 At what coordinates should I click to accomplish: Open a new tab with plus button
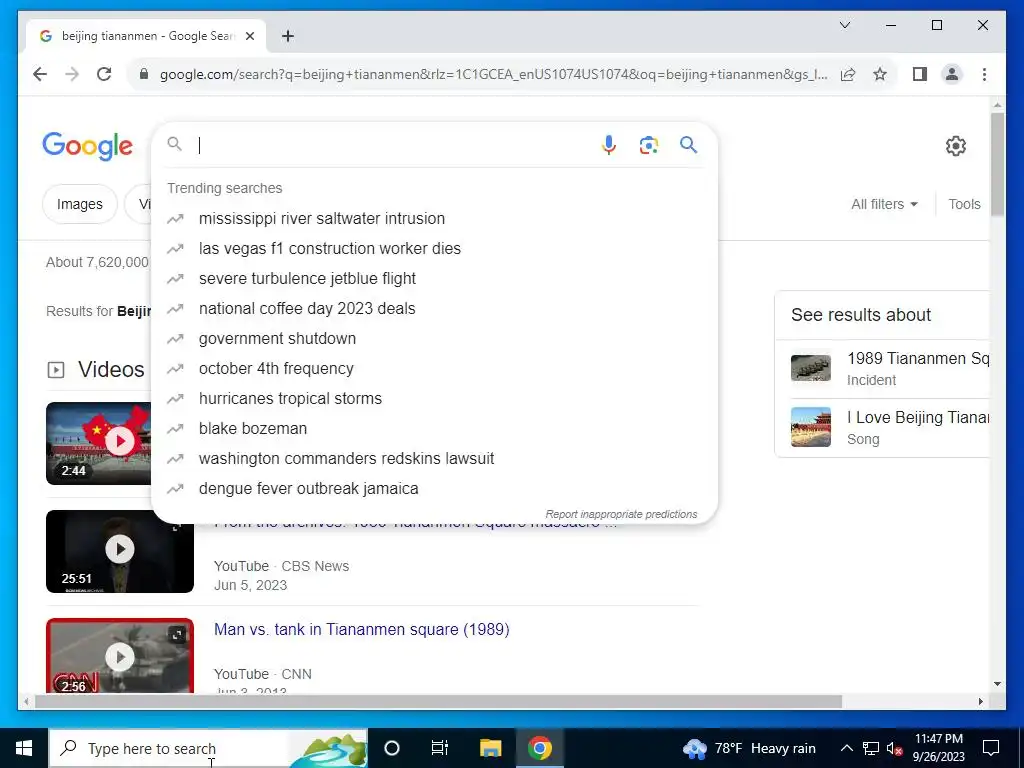tap(287, 36)
